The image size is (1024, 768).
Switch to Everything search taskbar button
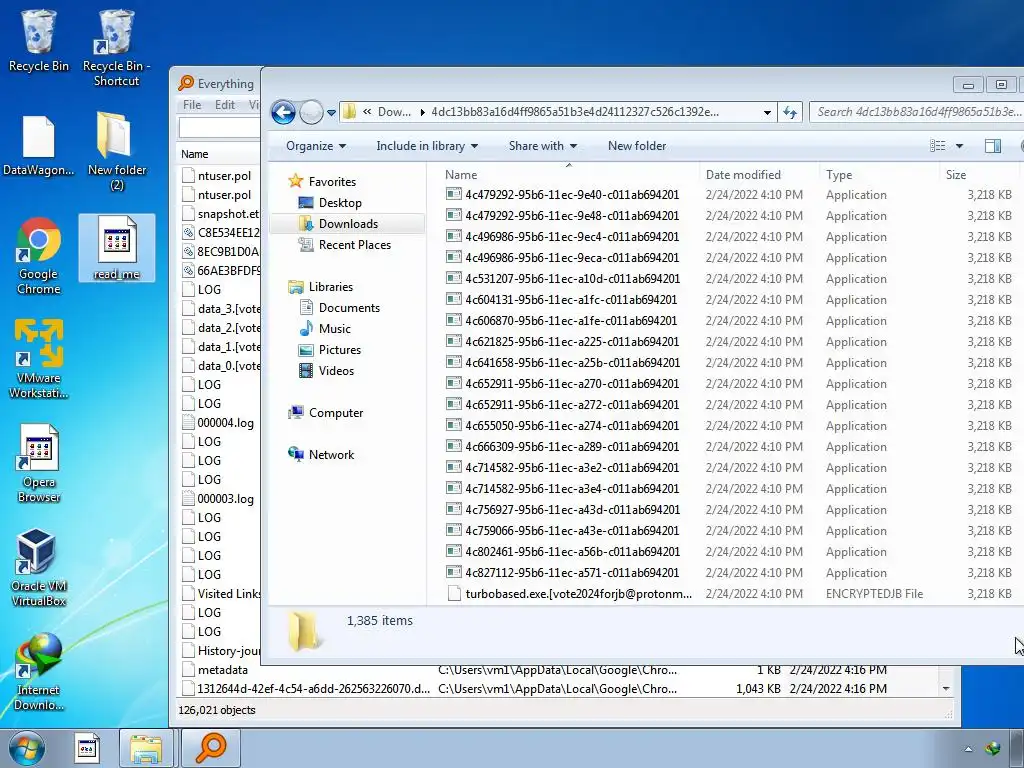(211, 748)
